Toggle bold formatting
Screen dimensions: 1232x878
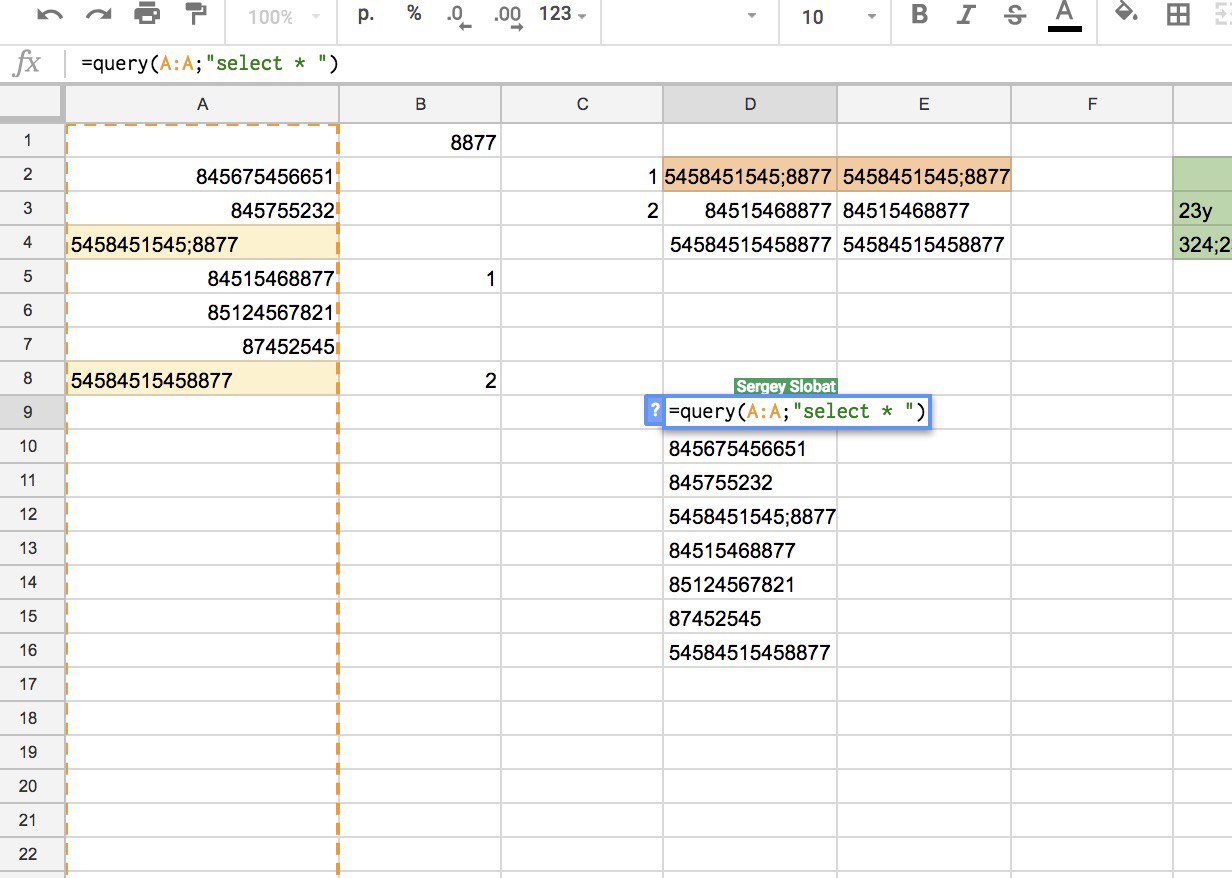coord(920,15)
